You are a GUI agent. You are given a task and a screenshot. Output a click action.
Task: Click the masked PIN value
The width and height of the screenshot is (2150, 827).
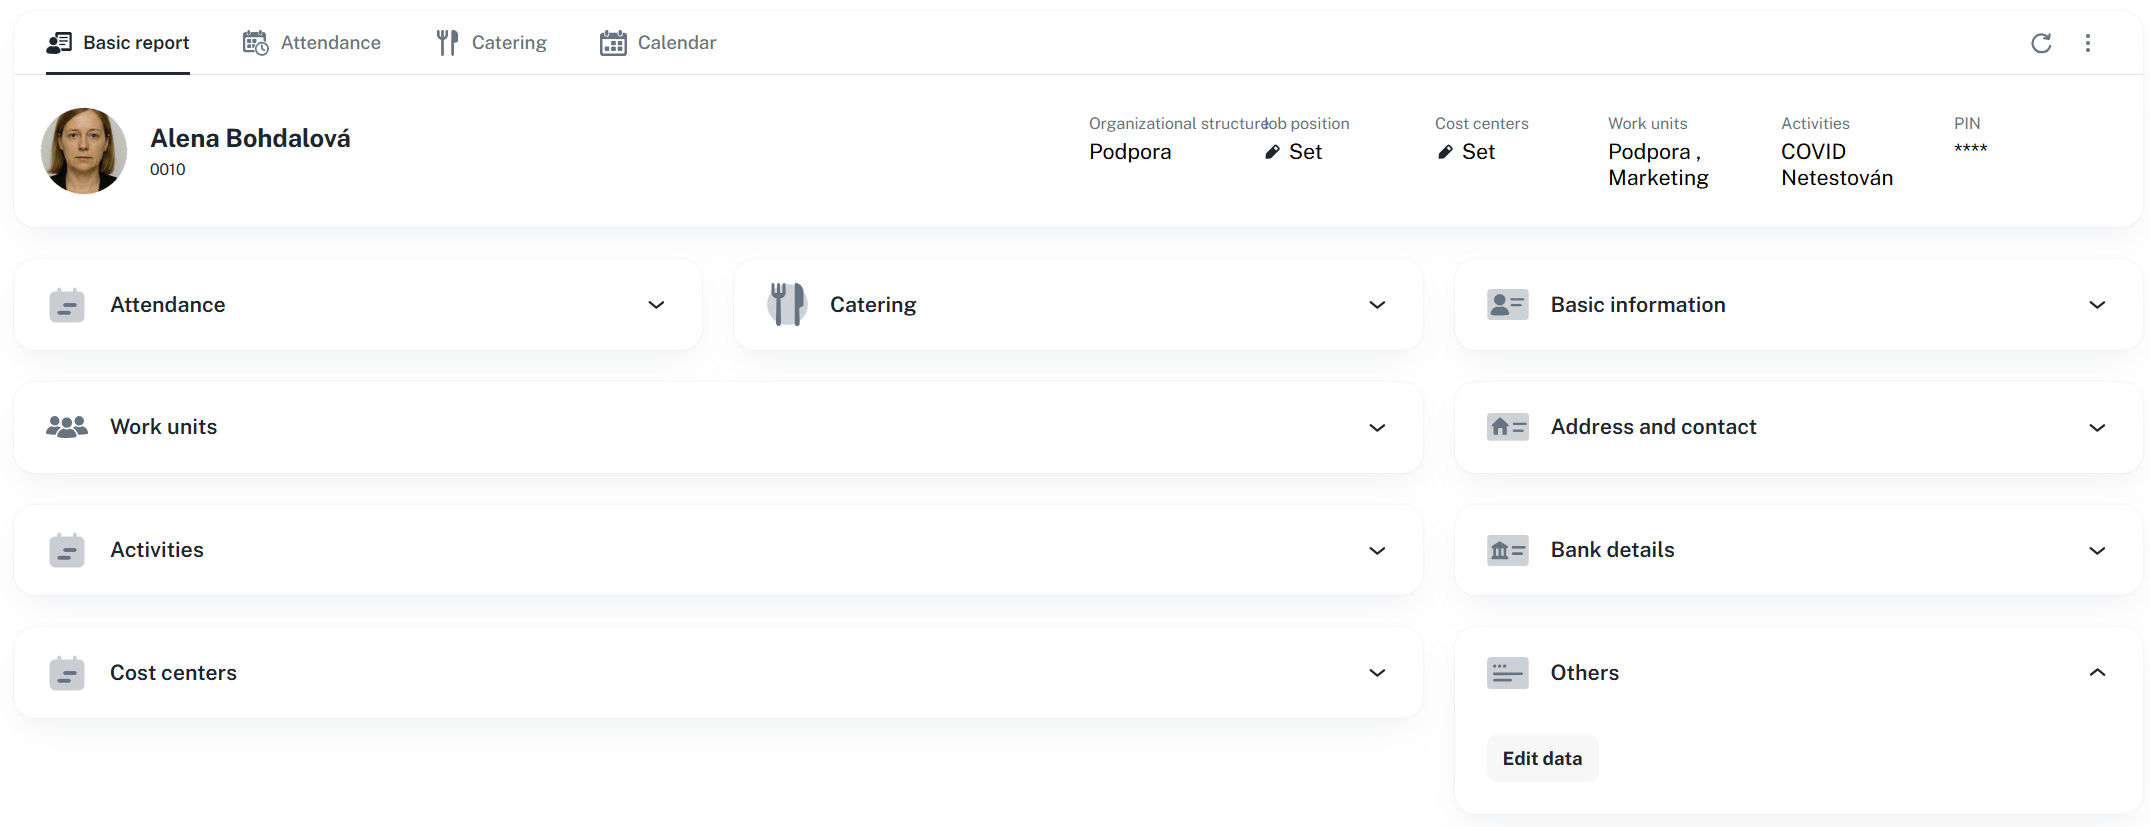point(1970,149)
